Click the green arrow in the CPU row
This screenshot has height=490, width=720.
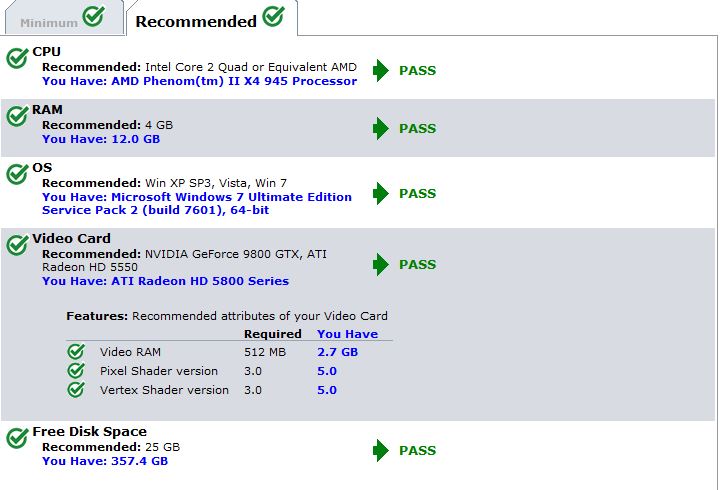(x=381, y=71)
